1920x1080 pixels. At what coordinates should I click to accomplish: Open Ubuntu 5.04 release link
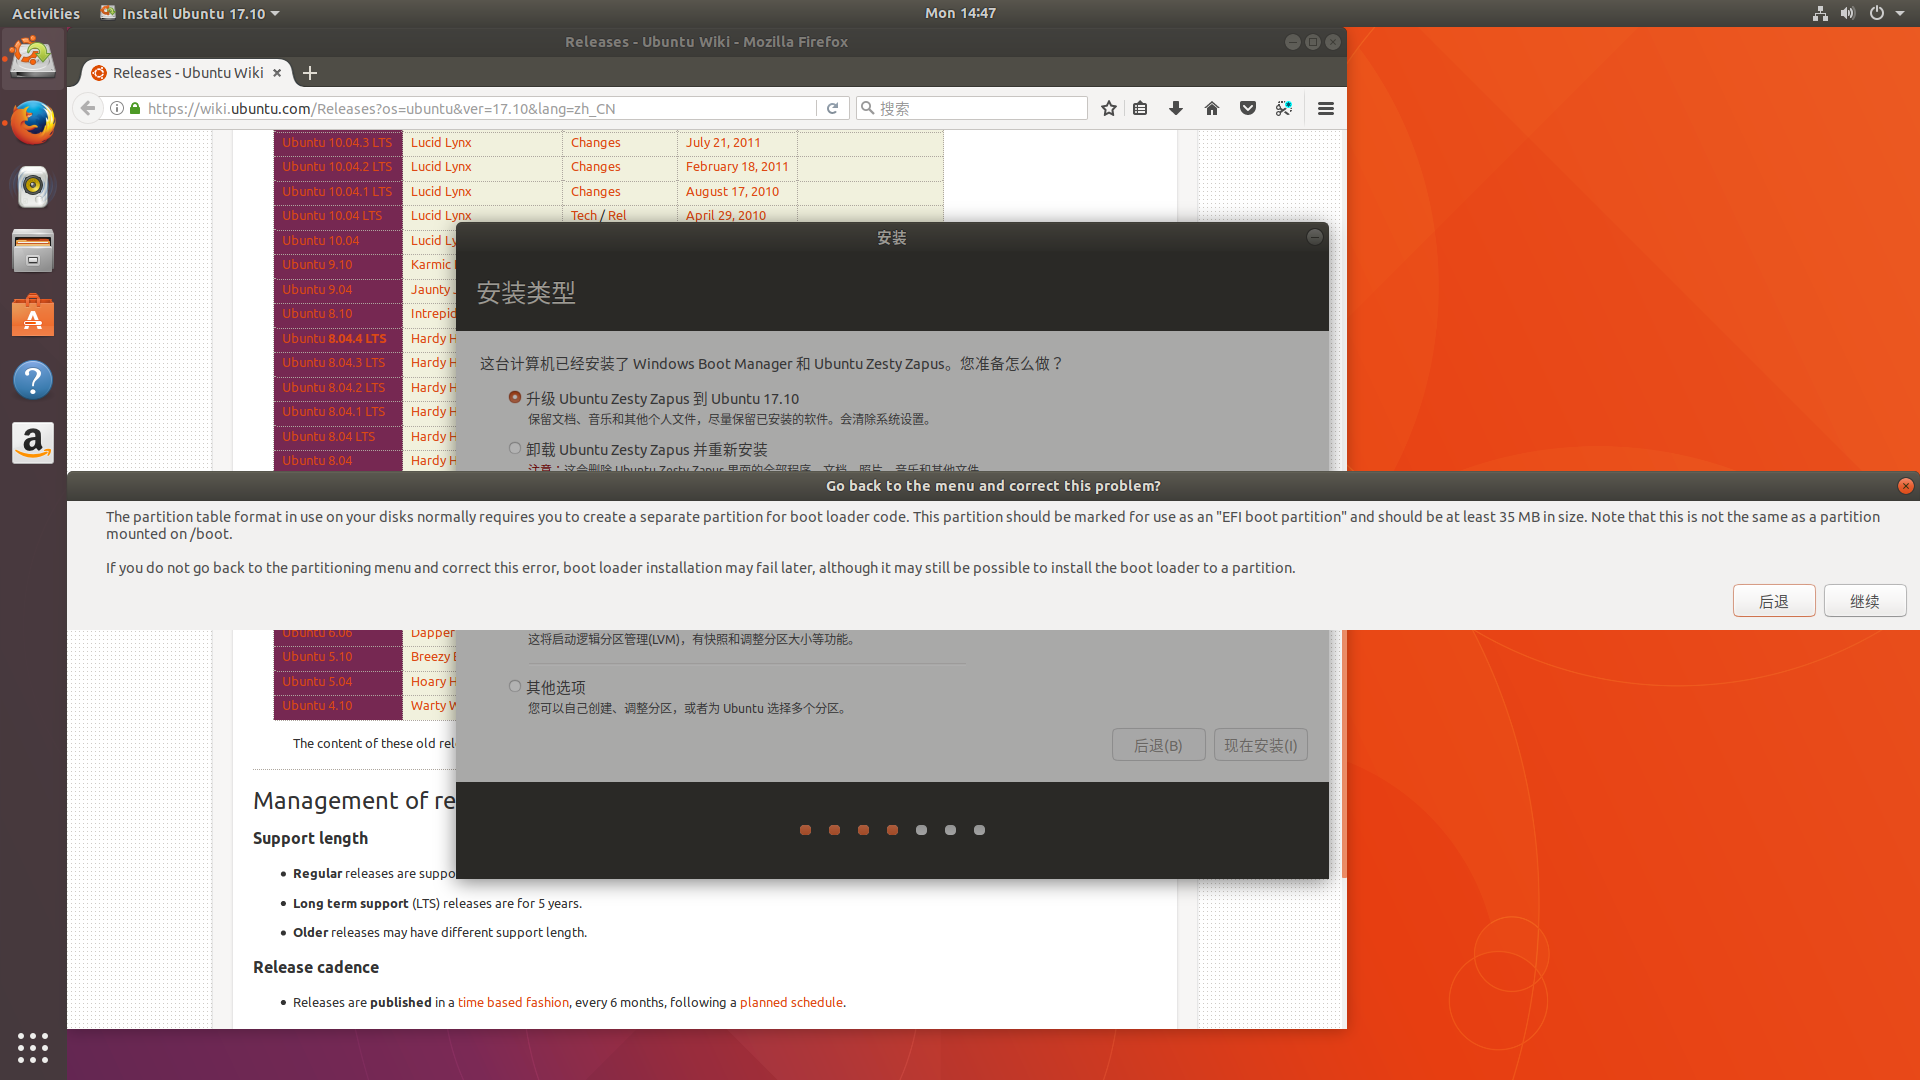click(x=317, y=682)
